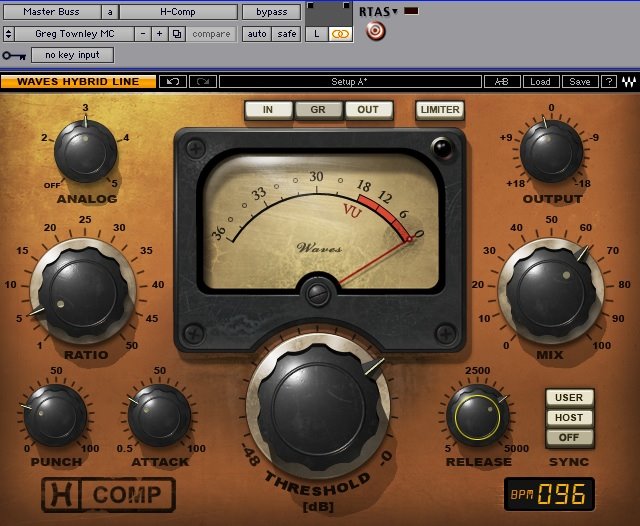
Task: Select the next preset with plus button
Action: tap(160, 34)
